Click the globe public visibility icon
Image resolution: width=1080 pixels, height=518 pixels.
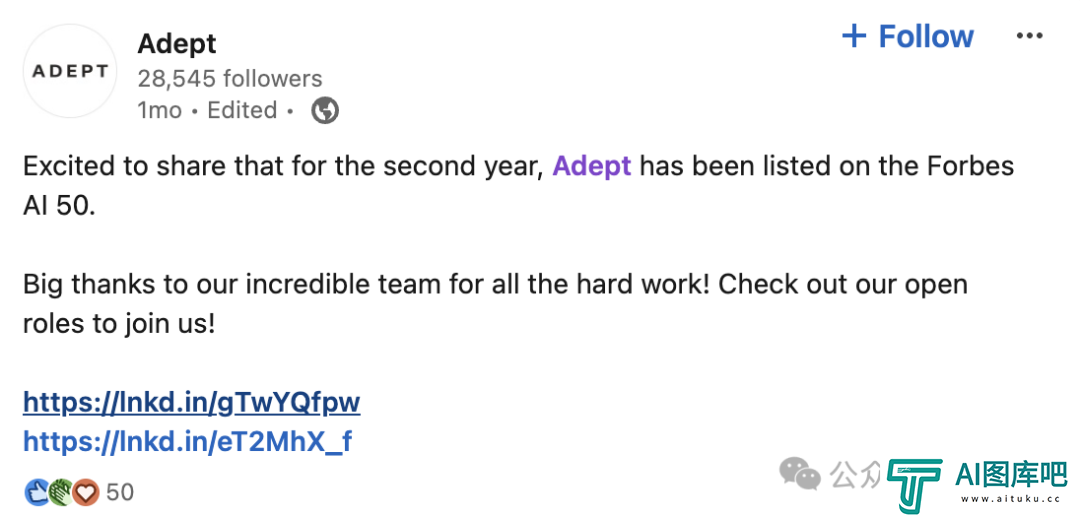tap(325, 110)
